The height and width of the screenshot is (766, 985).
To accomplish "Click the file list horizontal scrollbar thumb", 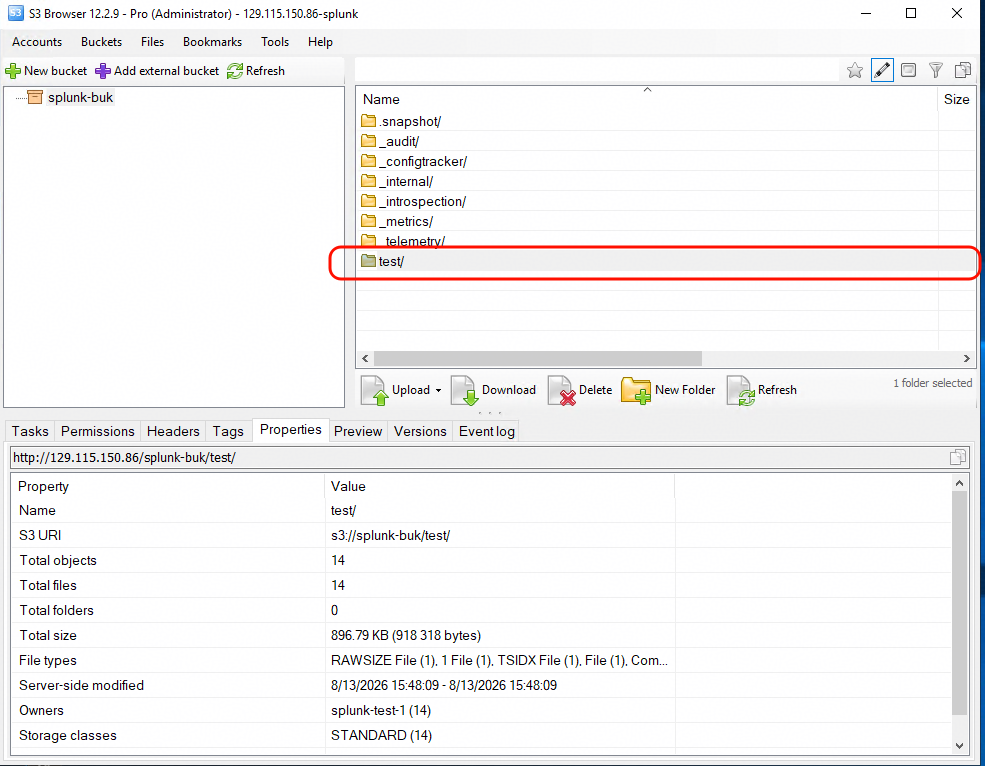I will [538, 358].
